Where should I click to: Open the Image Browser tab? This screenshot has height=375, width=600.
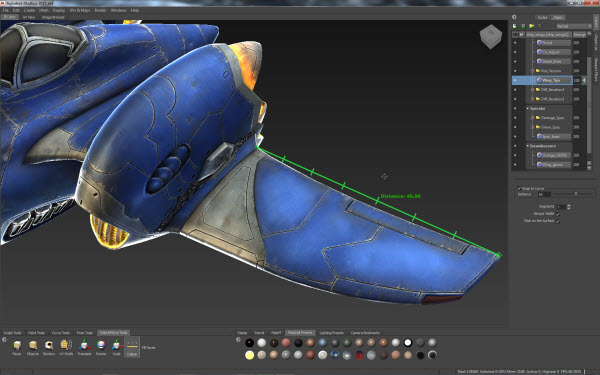[53, 17]
